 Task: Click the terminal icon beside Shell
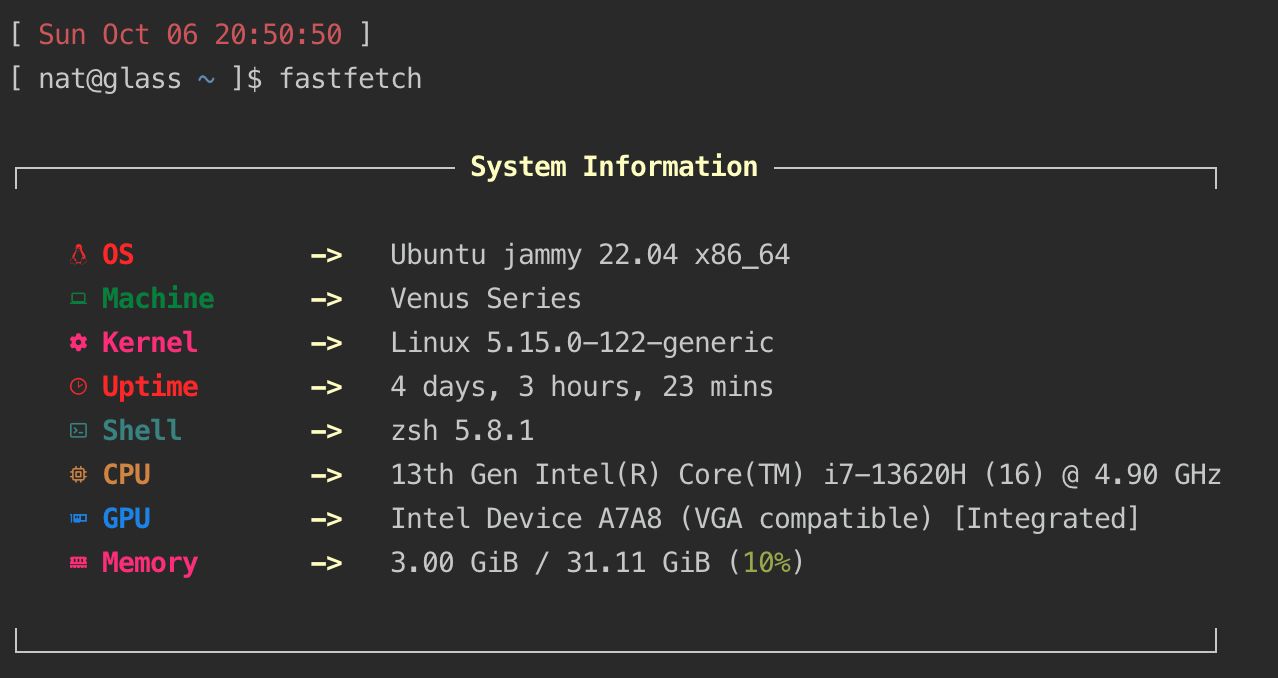(x=78, y=431)
